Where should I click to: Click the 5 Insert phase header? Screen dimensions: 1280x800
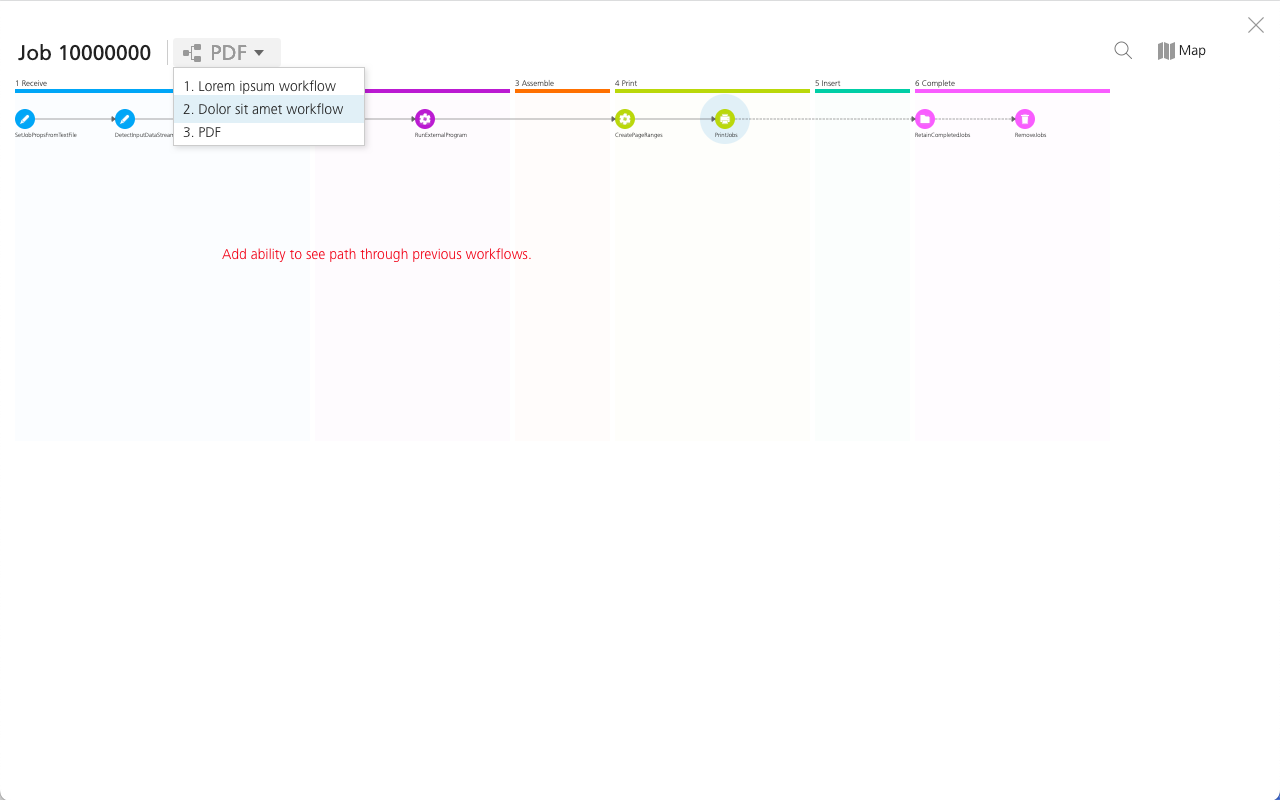tap(828, 84)
